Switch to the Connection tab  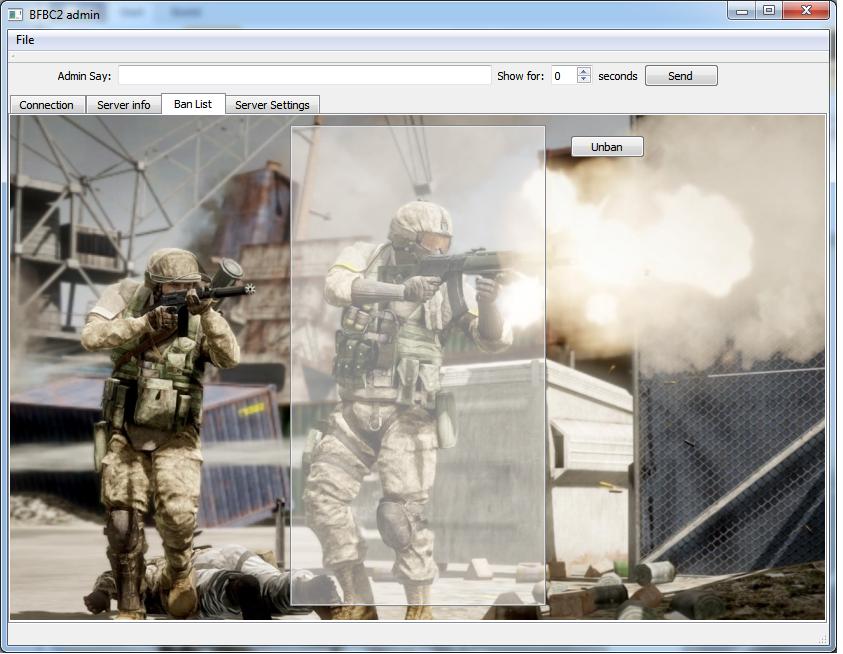click(x=47, y=105)
